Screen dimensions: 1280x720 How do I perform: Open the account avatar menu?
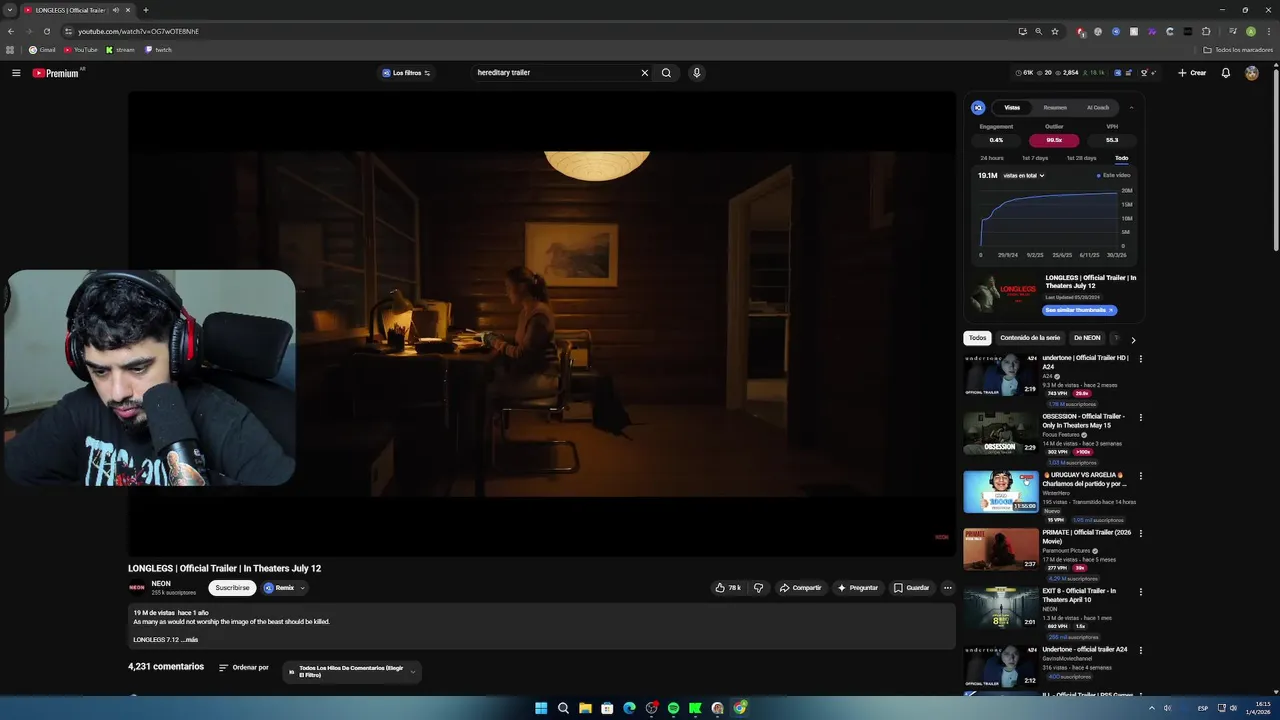1251,73
